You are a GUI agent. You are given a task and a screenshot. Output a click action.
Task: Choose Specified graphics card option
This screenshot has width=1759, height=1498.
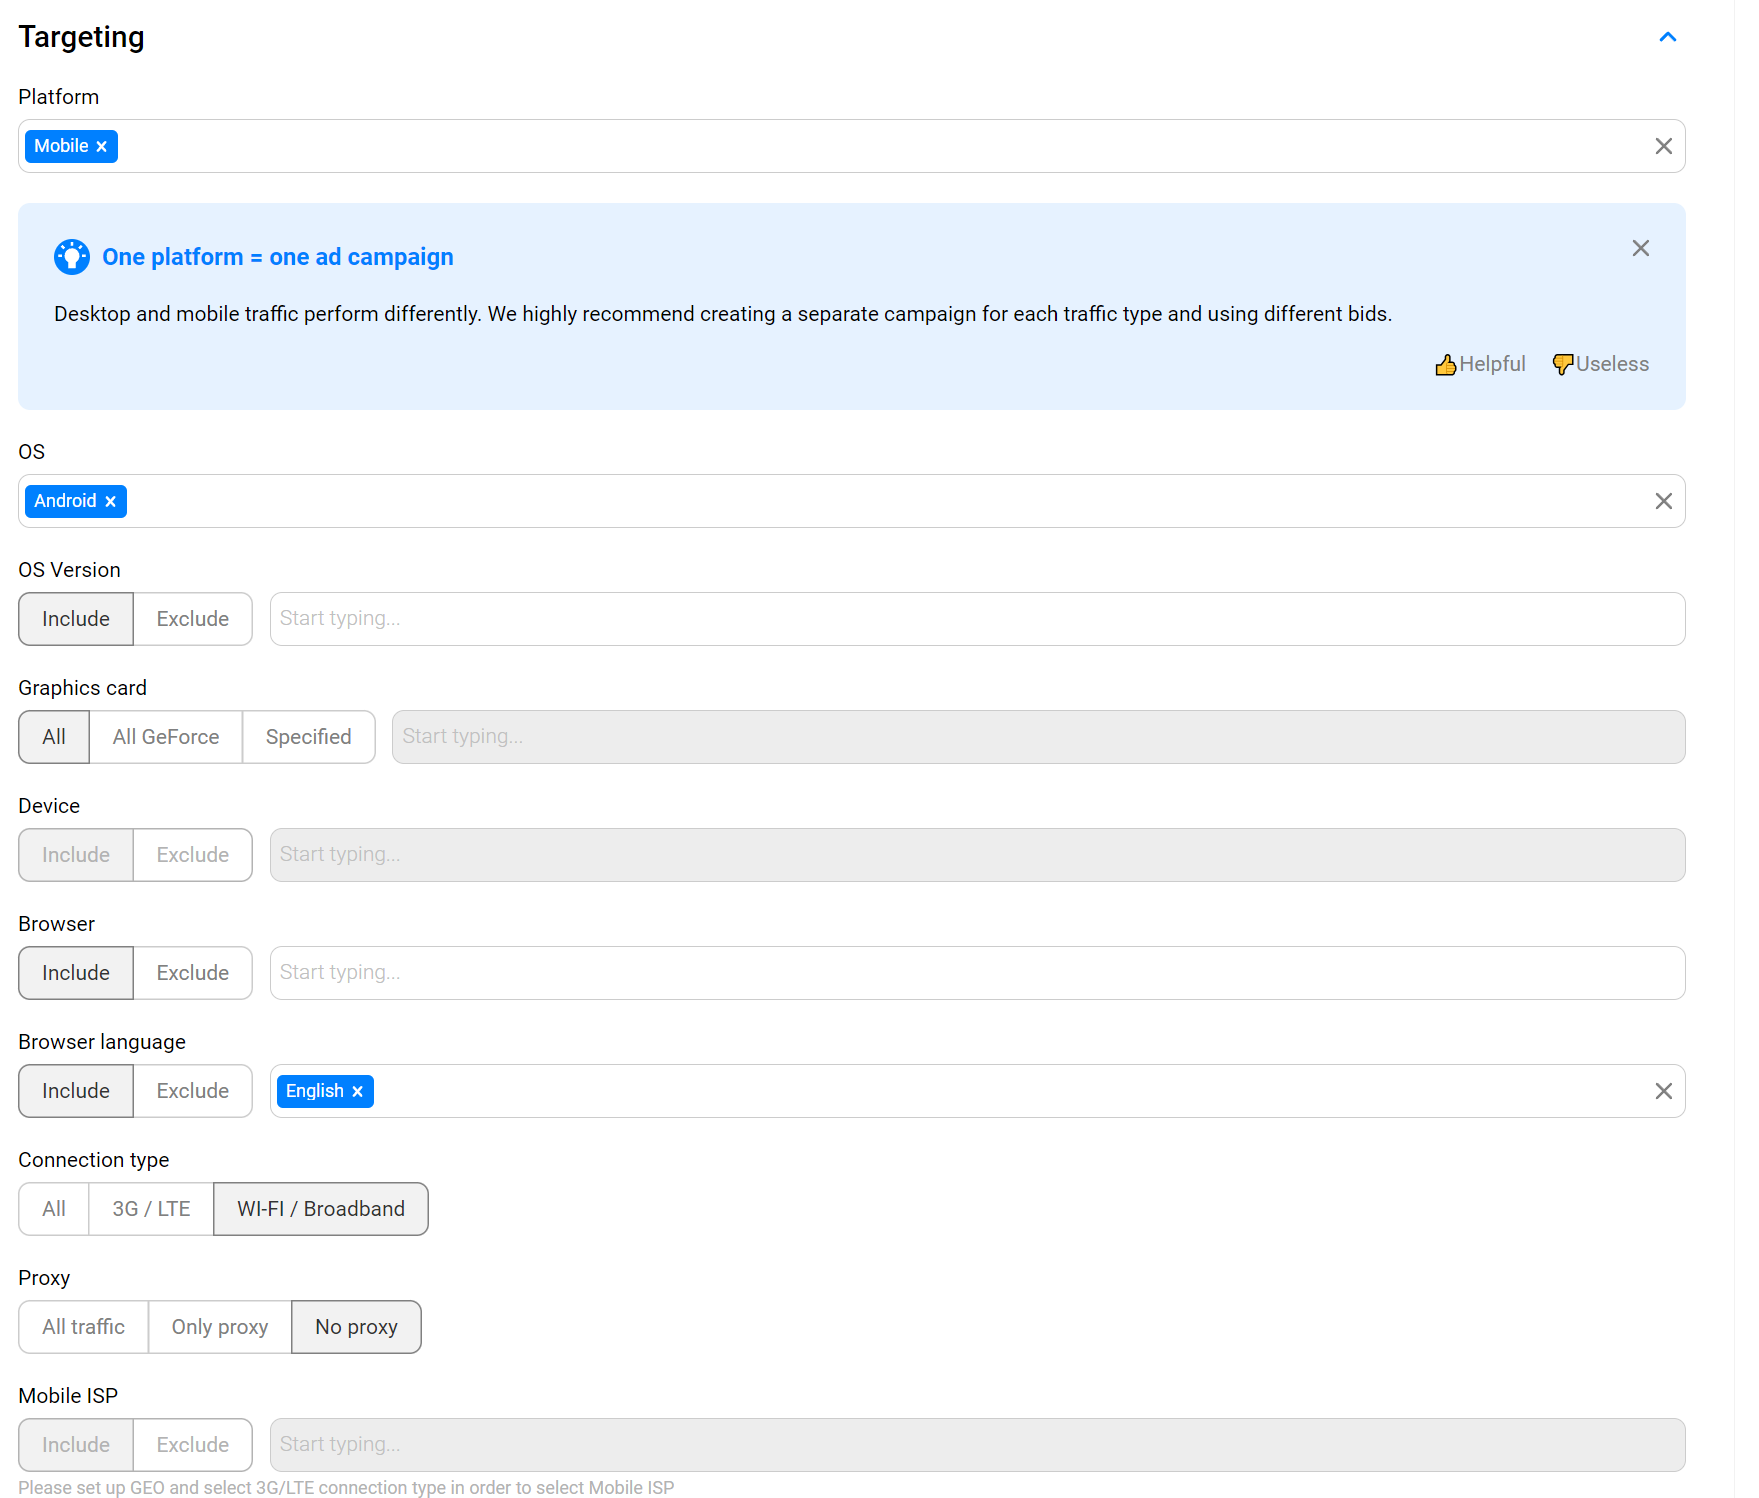coord(309,737)
